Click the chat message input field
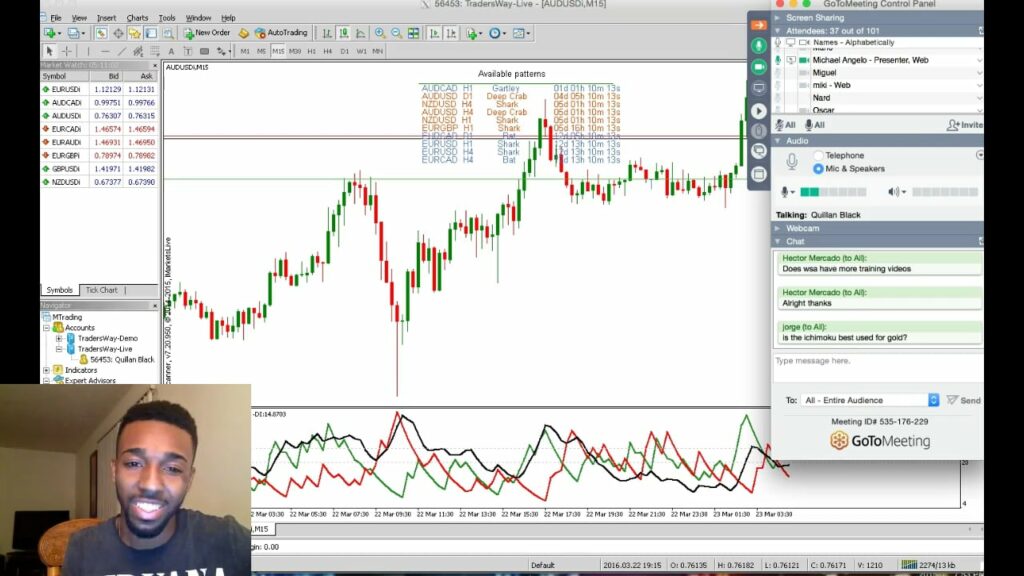 tap(877, 368)
